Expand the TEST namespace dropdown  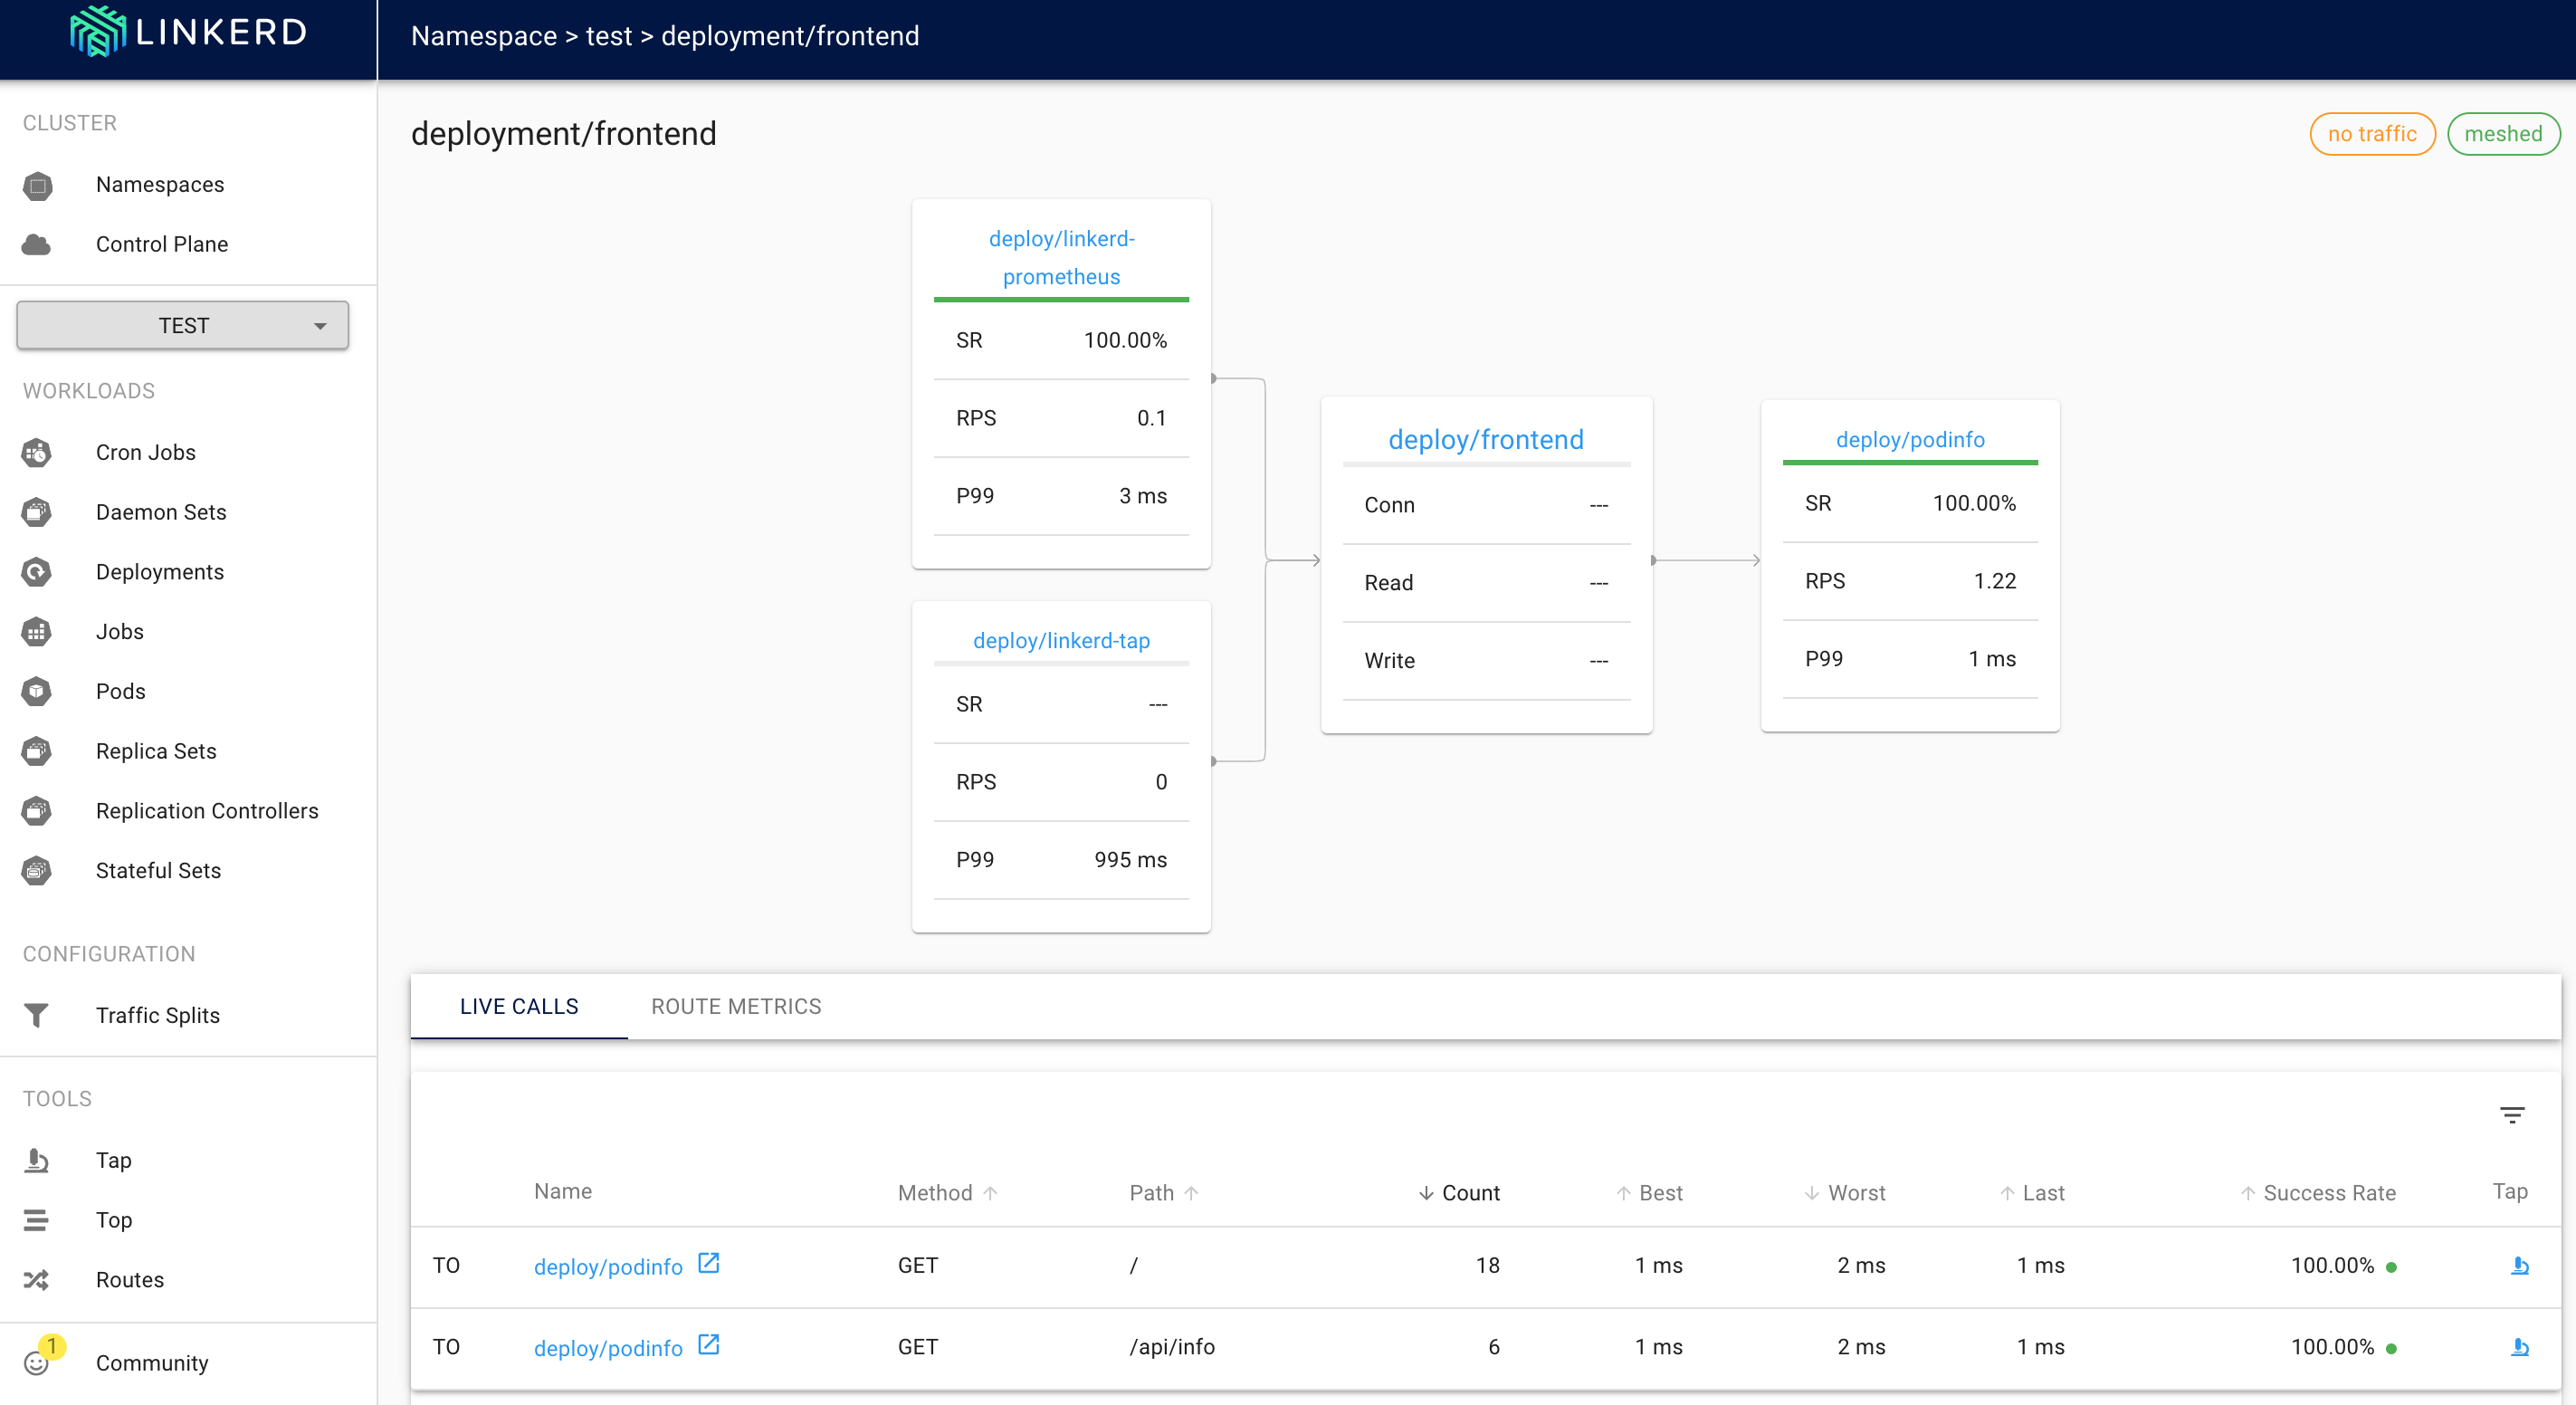point(183,326)
